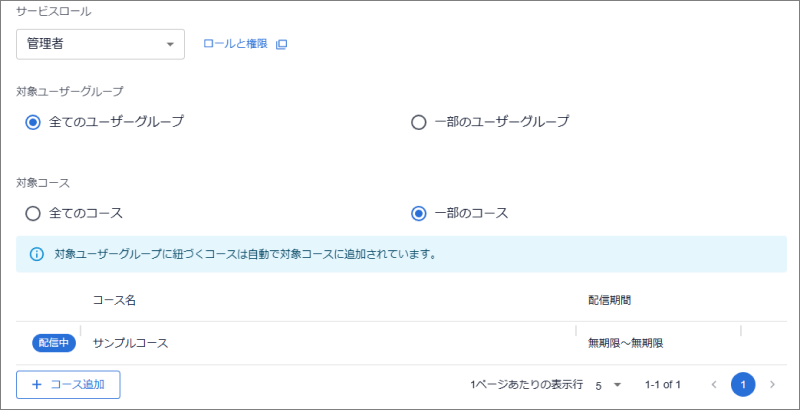Go to the previous page with left chevron

[713, 385]
